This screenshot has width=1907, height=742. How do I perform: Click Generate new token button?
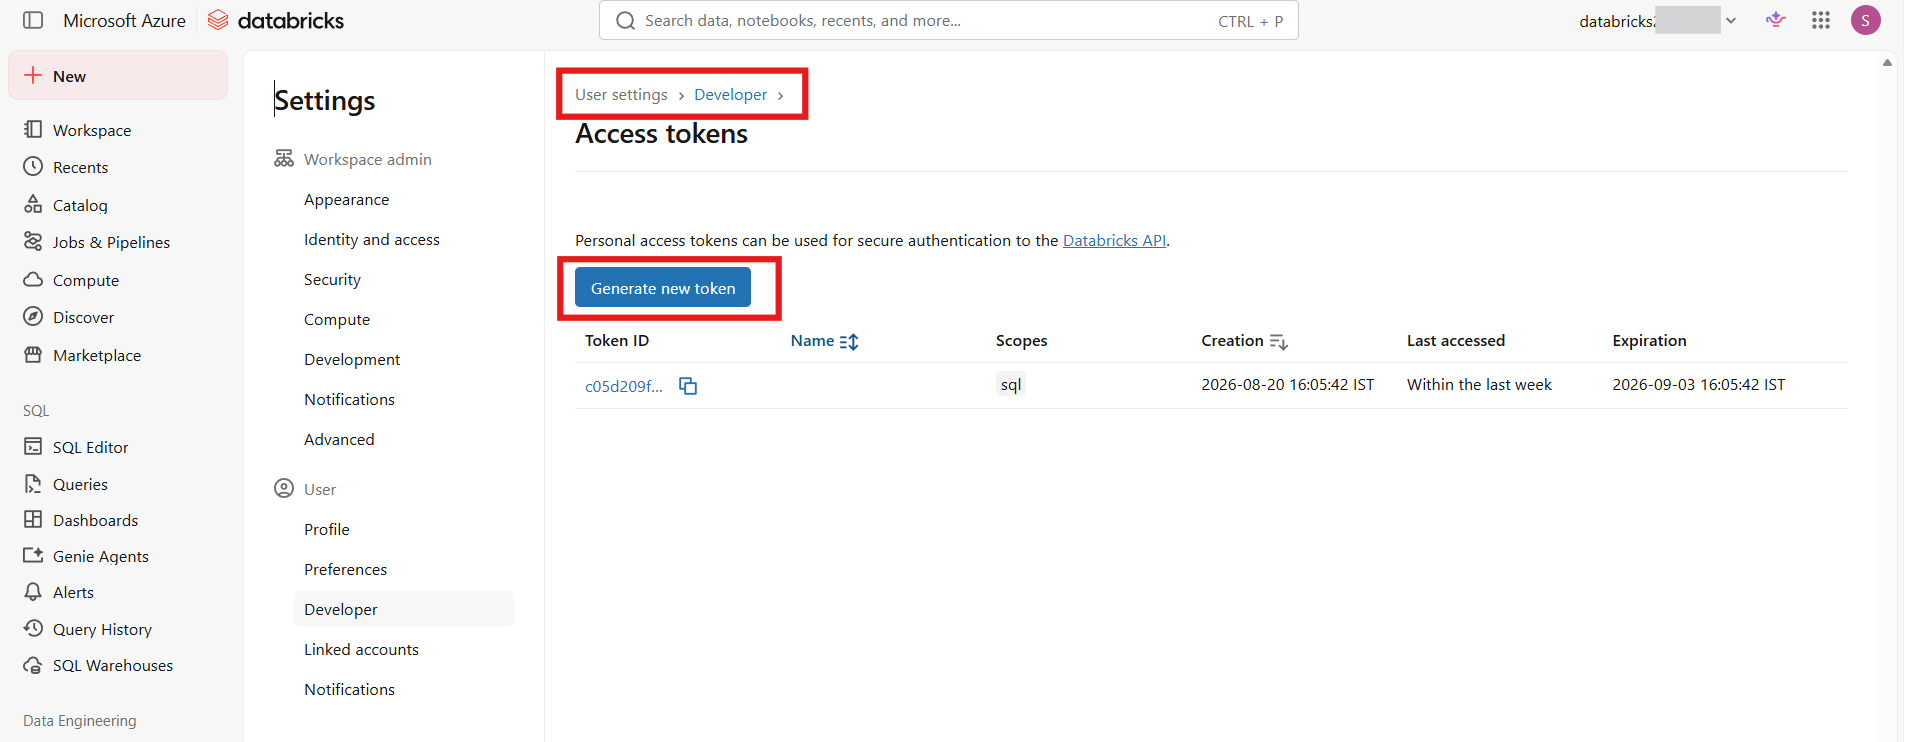[663, 288]
